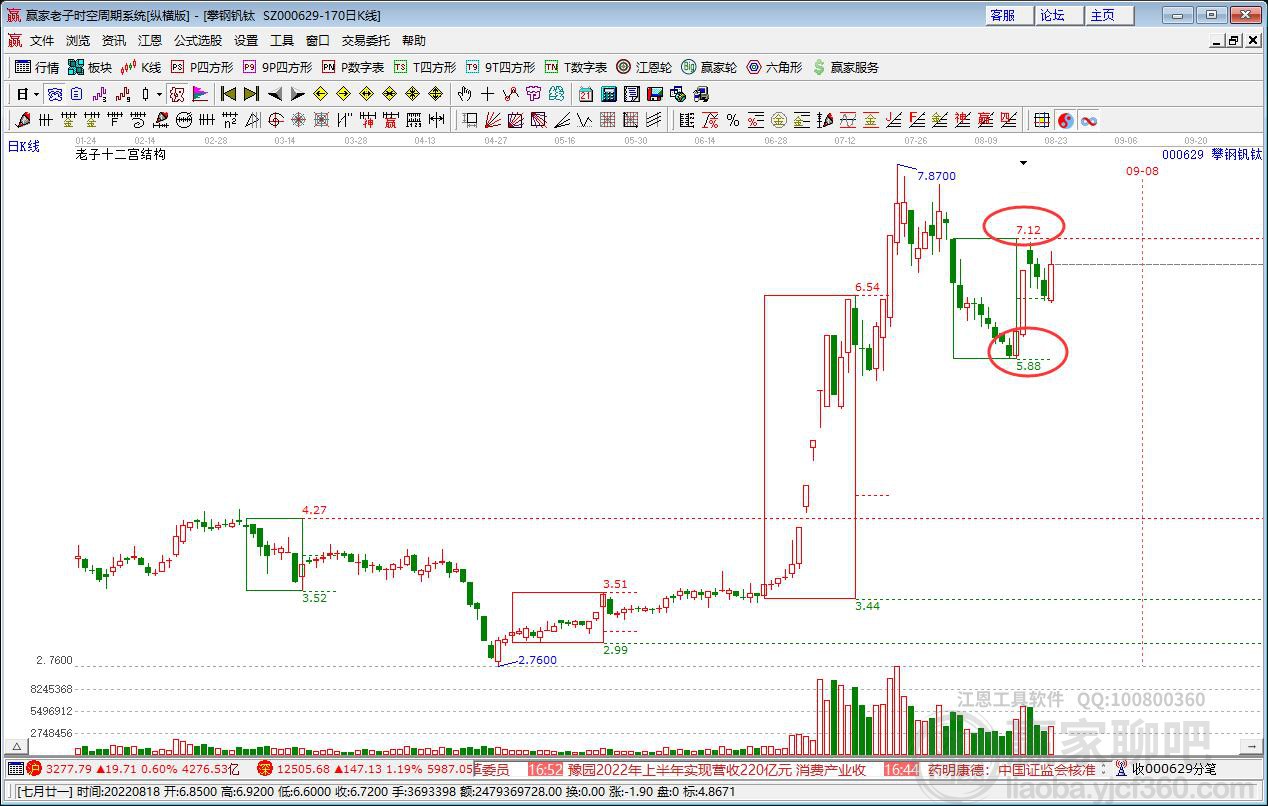Select the hand pan tool

[464, 94]
